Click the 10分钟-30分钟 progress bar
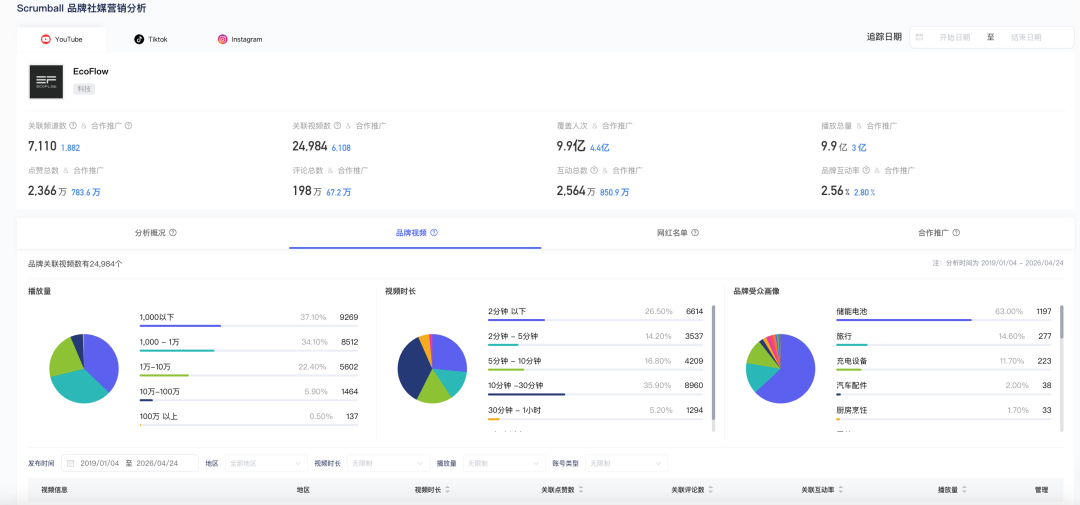This screenshot has width=1080, height=505. point(596,394)
